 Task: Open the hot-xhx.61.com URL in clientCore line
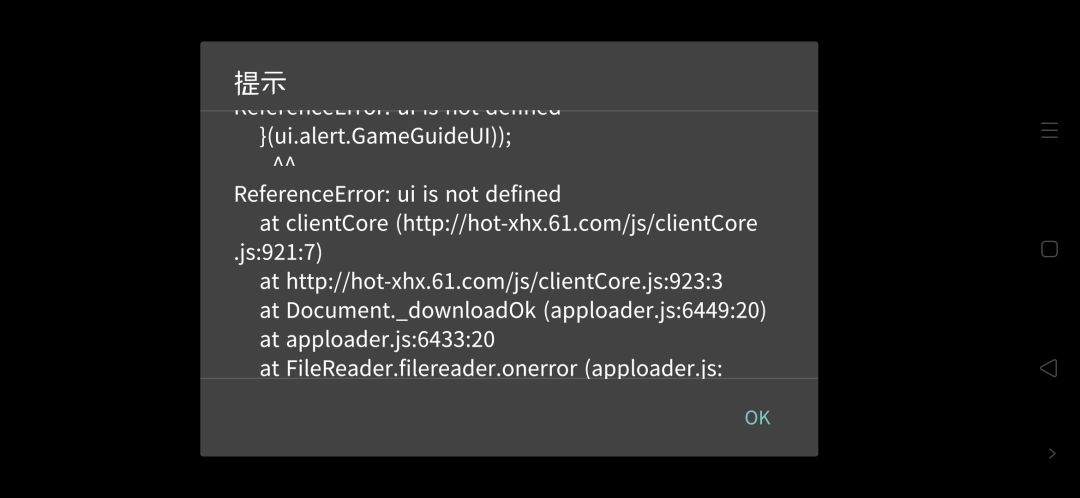tap(580, 223)
